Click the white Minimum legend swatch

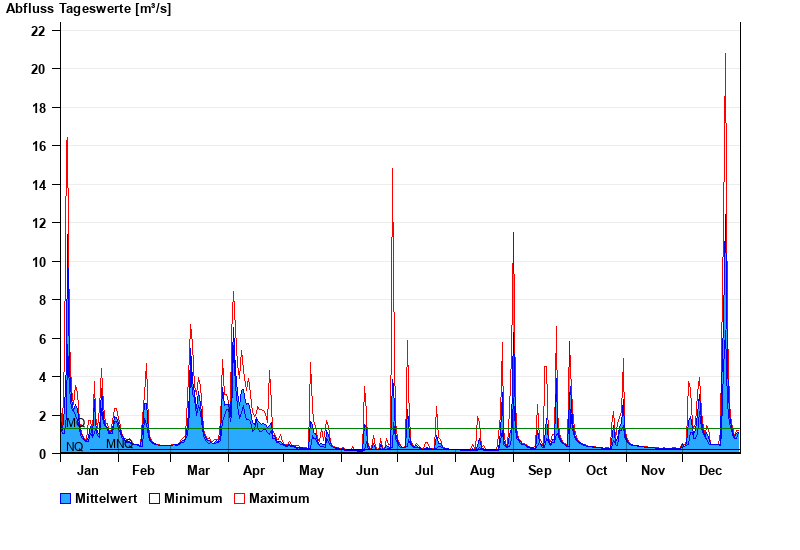click(155, 498)
